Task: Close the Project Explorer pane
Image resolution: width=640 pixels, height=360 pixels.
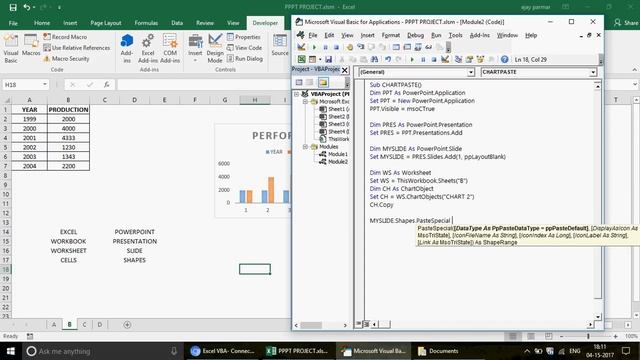Action: [x=345, y=70]
